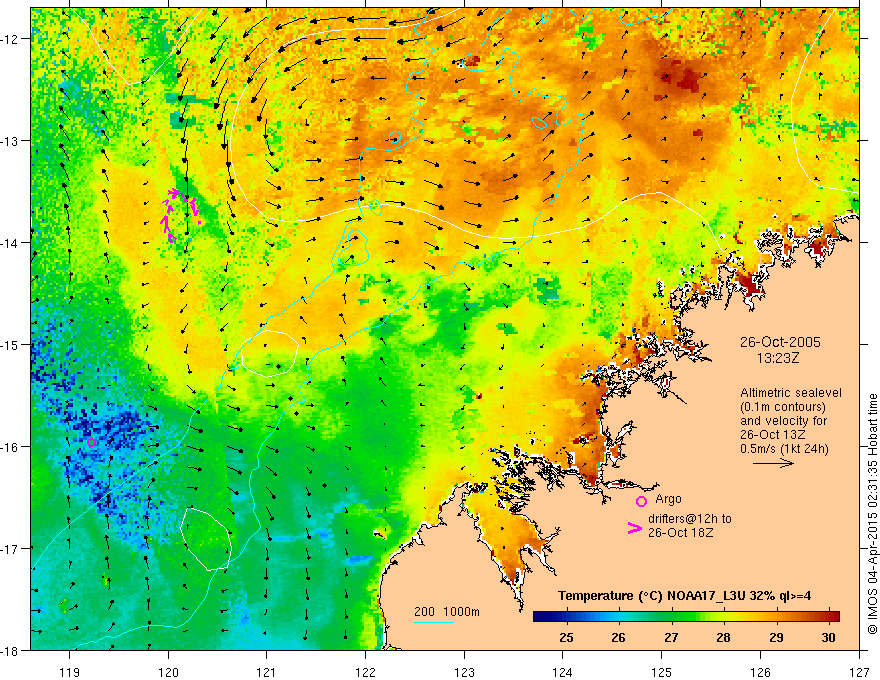Click the 'Altimetric sealevel' legend text
Image resolution: width=880 pixels, height=680 pixels.
coord(791,393)
